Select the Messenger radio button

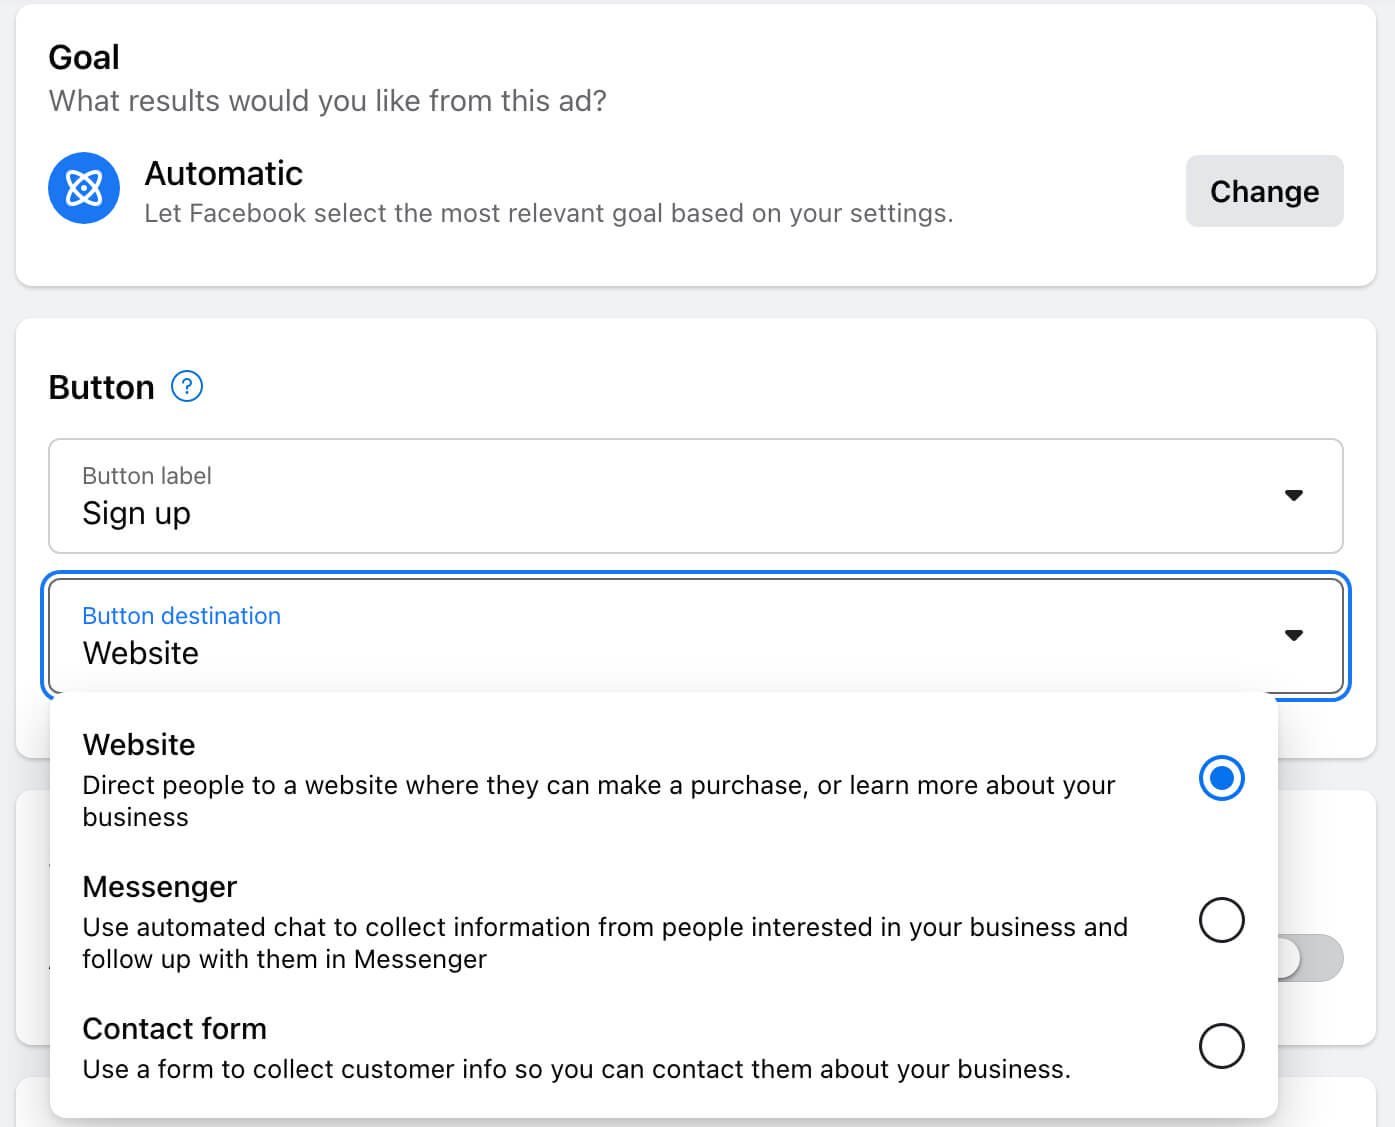click(1221, 920)
